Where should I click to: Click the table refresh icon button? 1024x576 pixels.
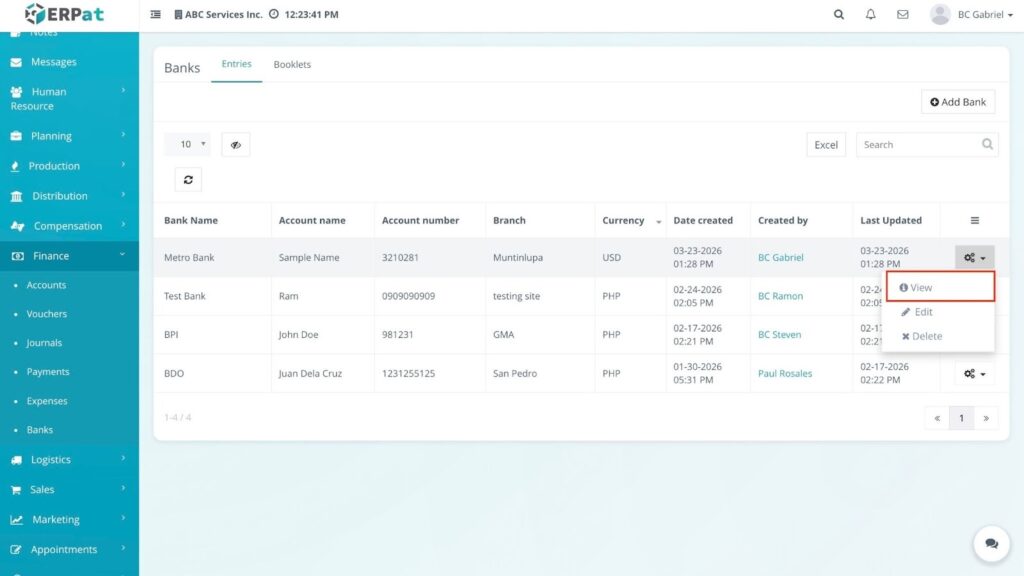tap(188, 179)
